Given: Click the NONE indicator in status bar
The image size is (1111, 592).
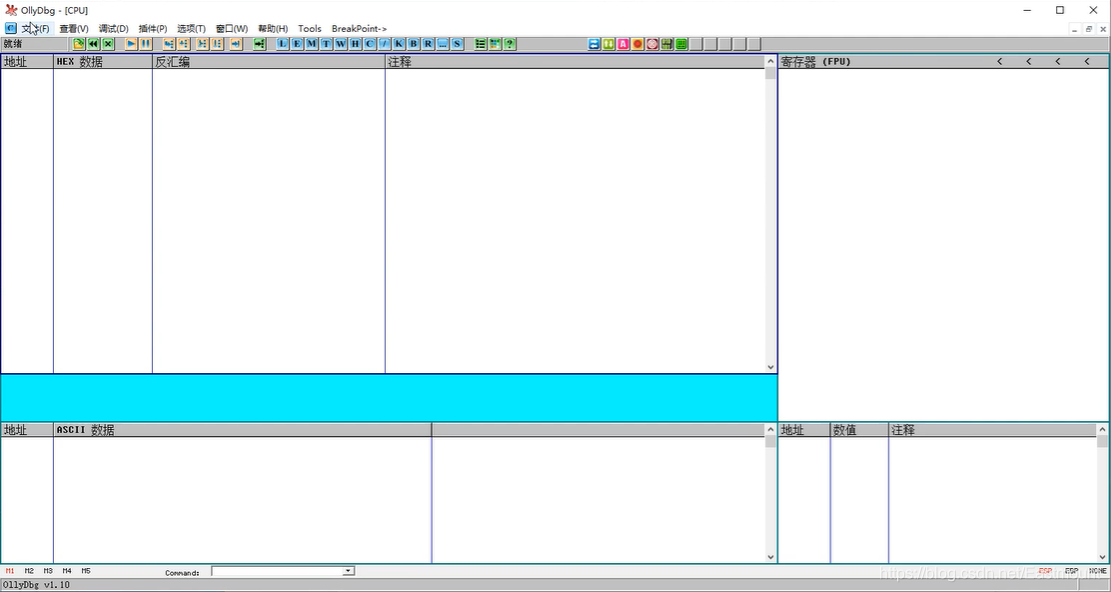Looking at the screenshot, I should (x=1098, y=571).
